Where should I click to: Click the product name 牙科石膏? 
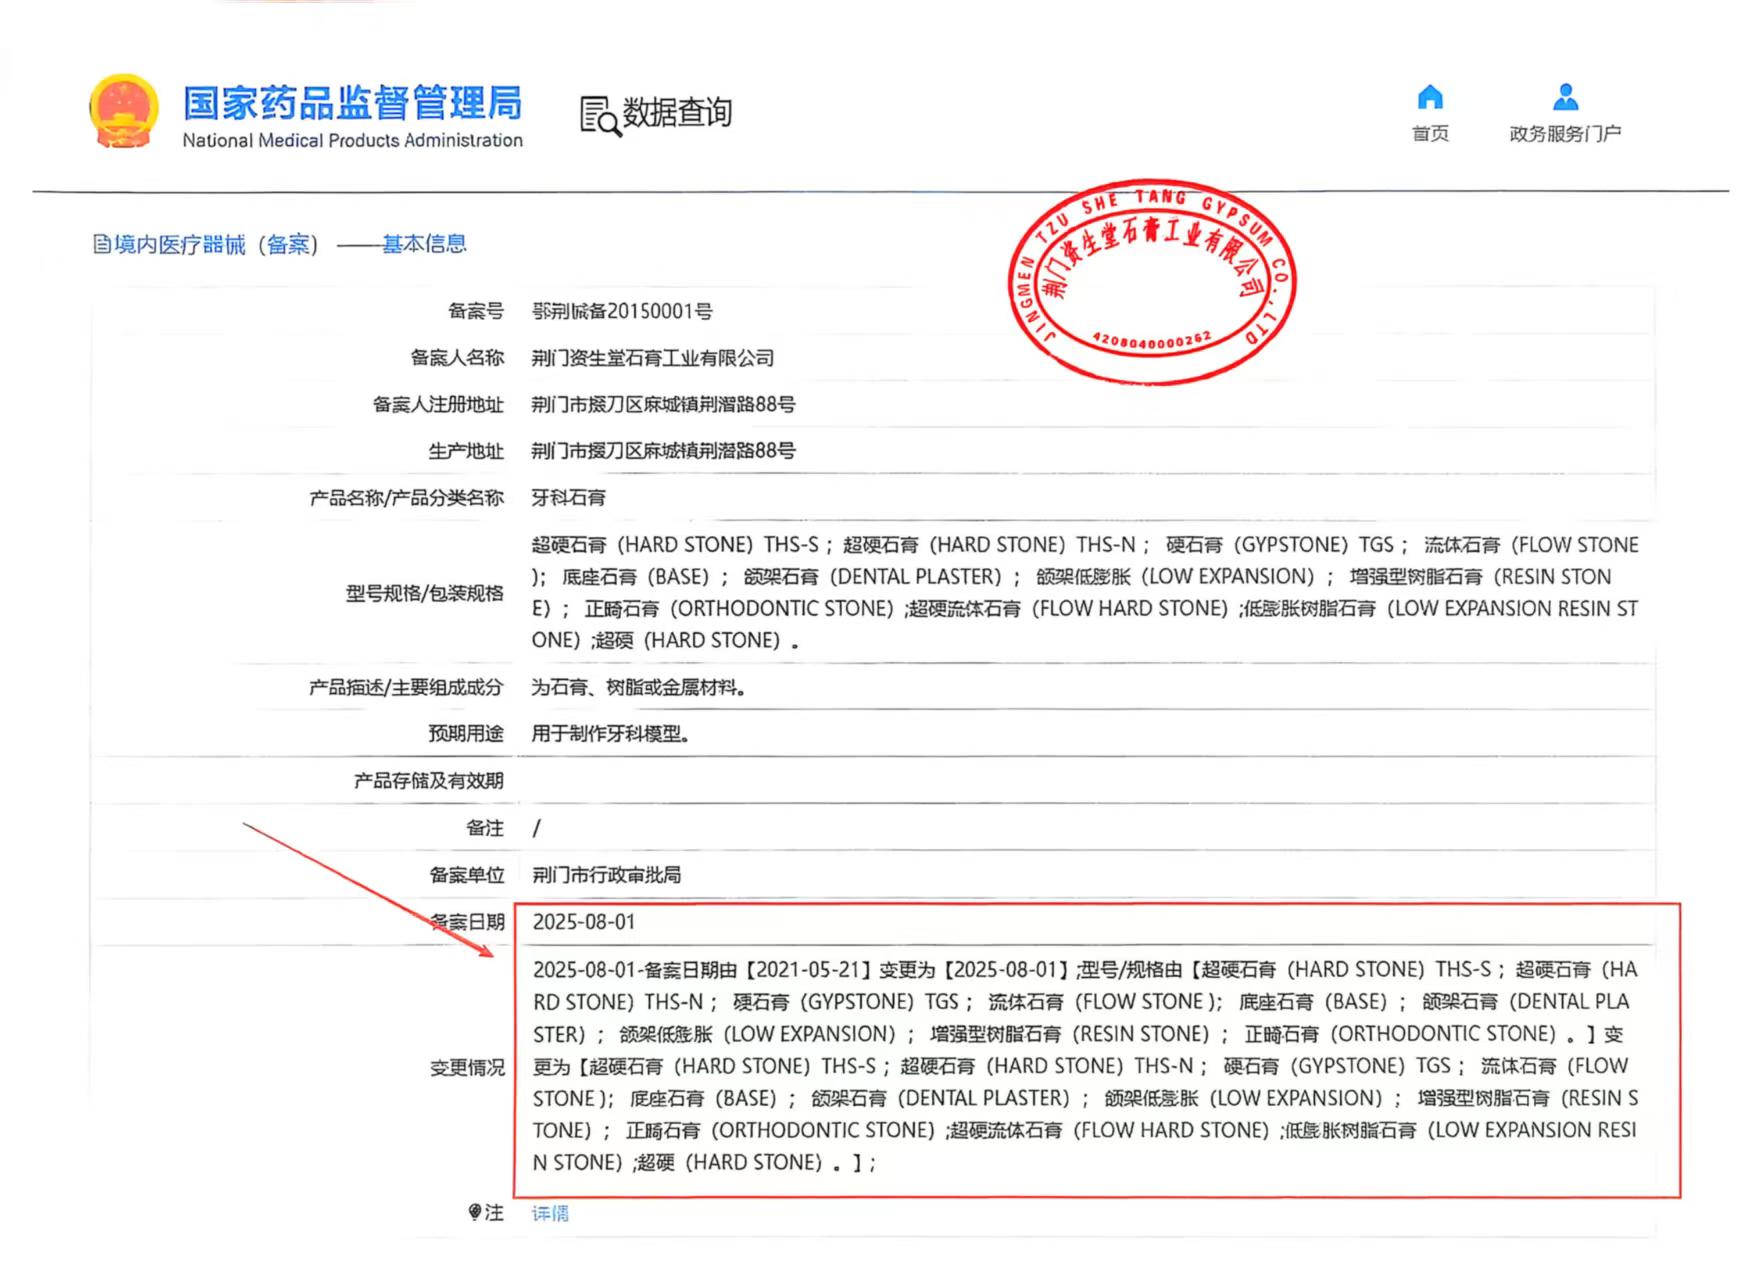click(568, 498)
